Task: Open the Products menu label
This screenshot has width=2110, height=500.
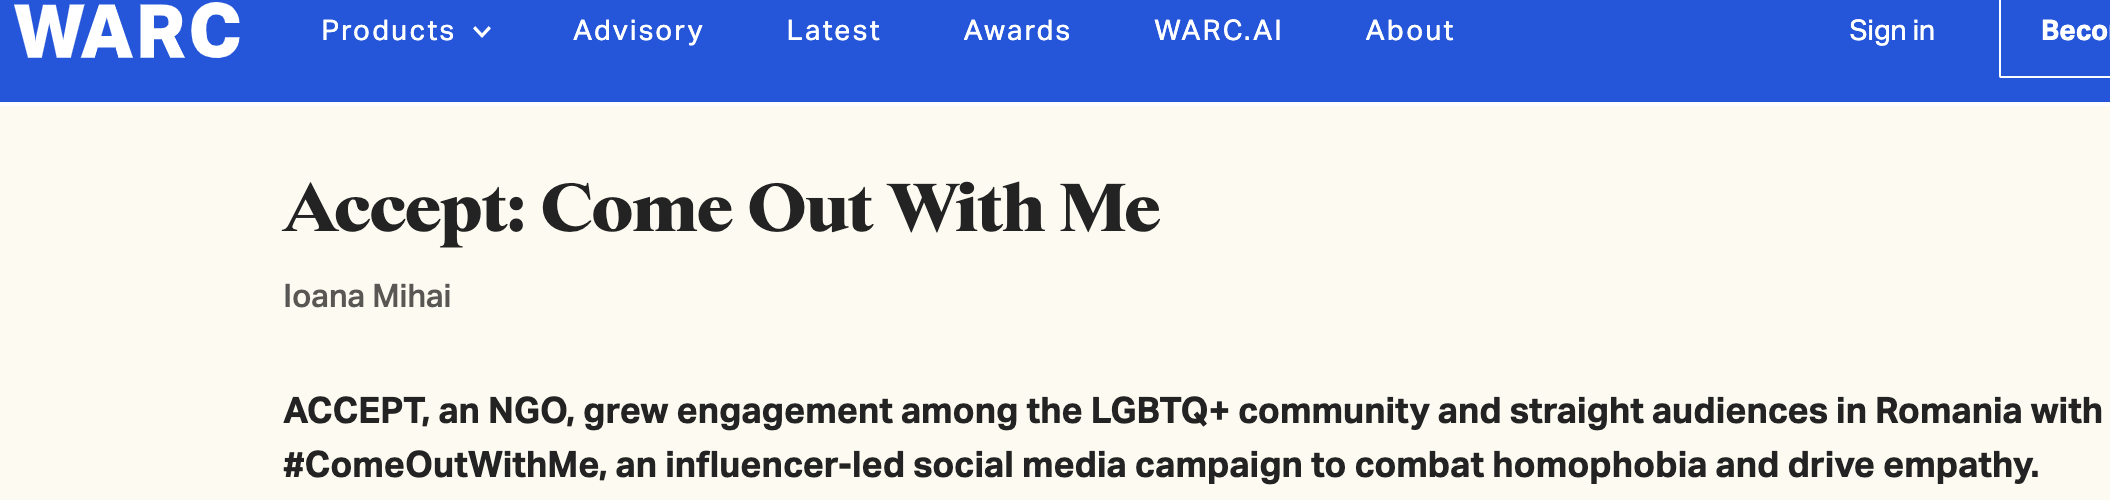Action: click(387, 31)
